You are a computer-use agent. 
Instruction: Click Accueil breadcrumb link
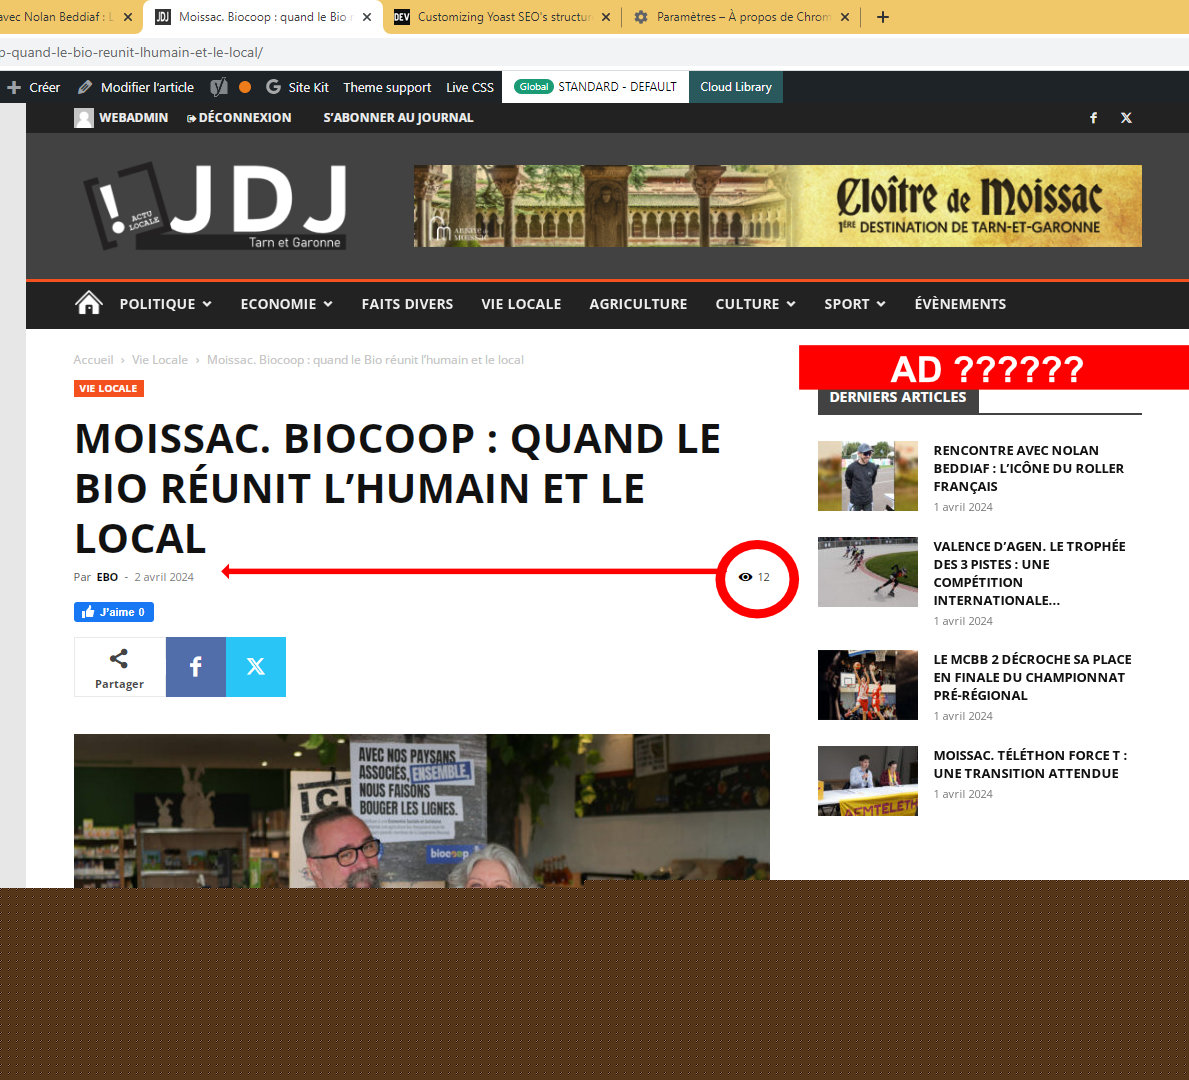pyautogui.click(x=93, y=359)
